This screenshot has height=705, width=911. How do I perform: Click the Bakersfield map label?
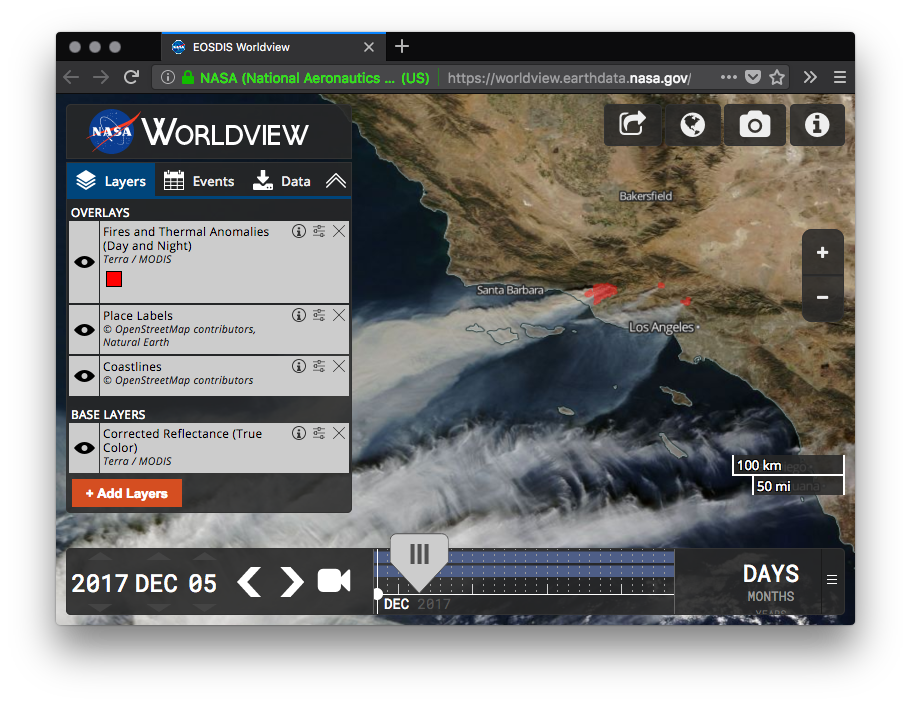pyautogui.click(x=645, y=196)
